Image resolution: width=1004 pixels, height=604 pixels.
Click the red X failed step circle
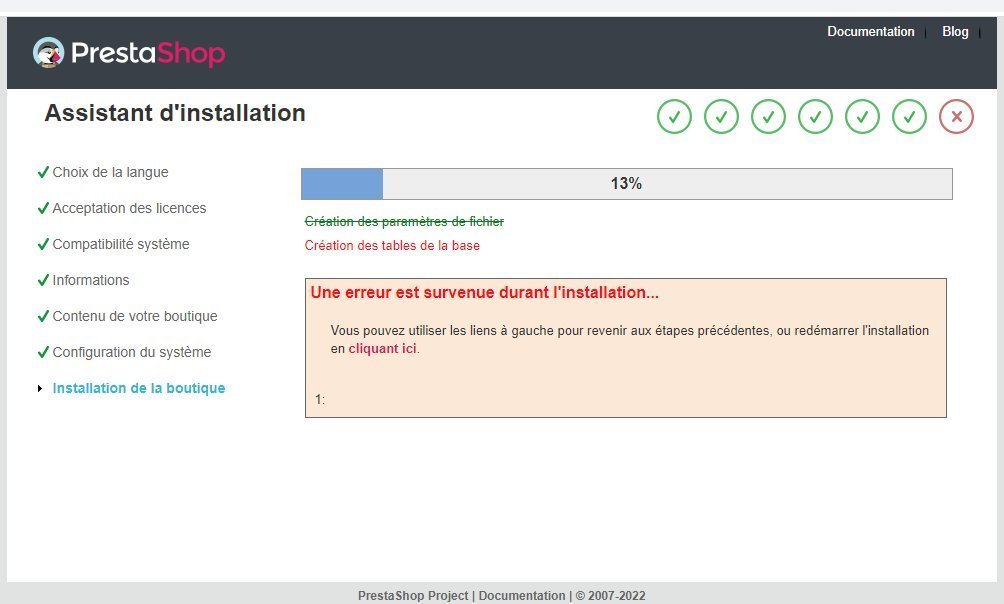(x=957, y=117)
